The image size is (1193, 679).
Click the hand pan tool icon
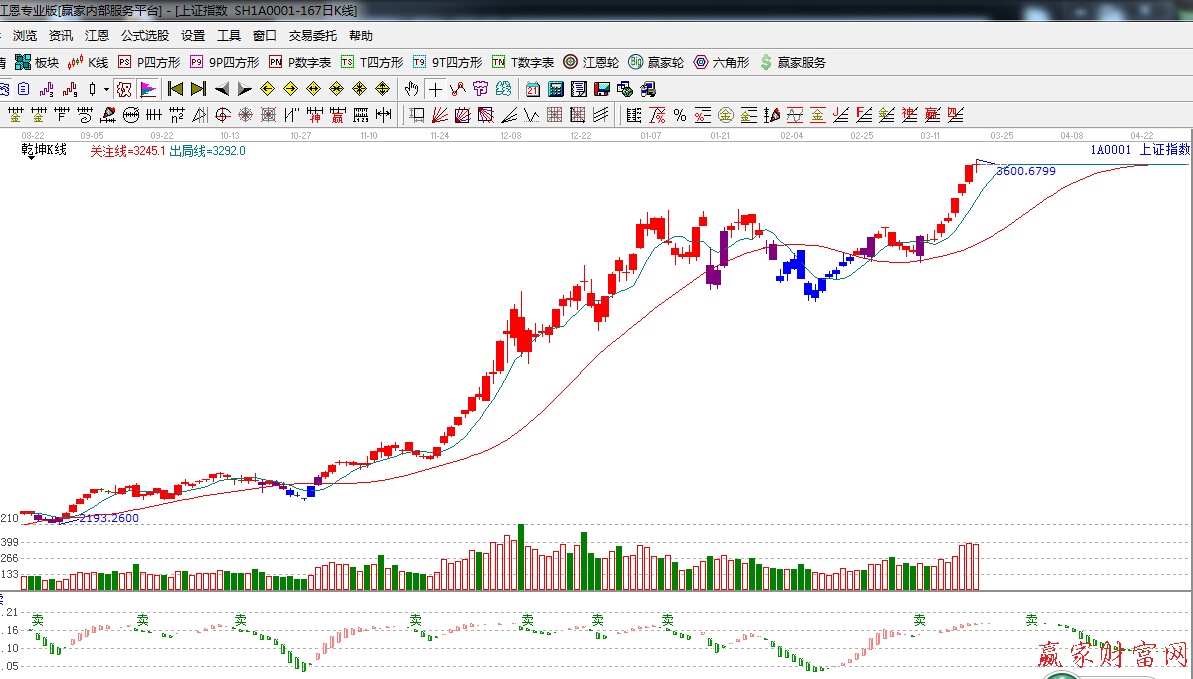[410, 89]
